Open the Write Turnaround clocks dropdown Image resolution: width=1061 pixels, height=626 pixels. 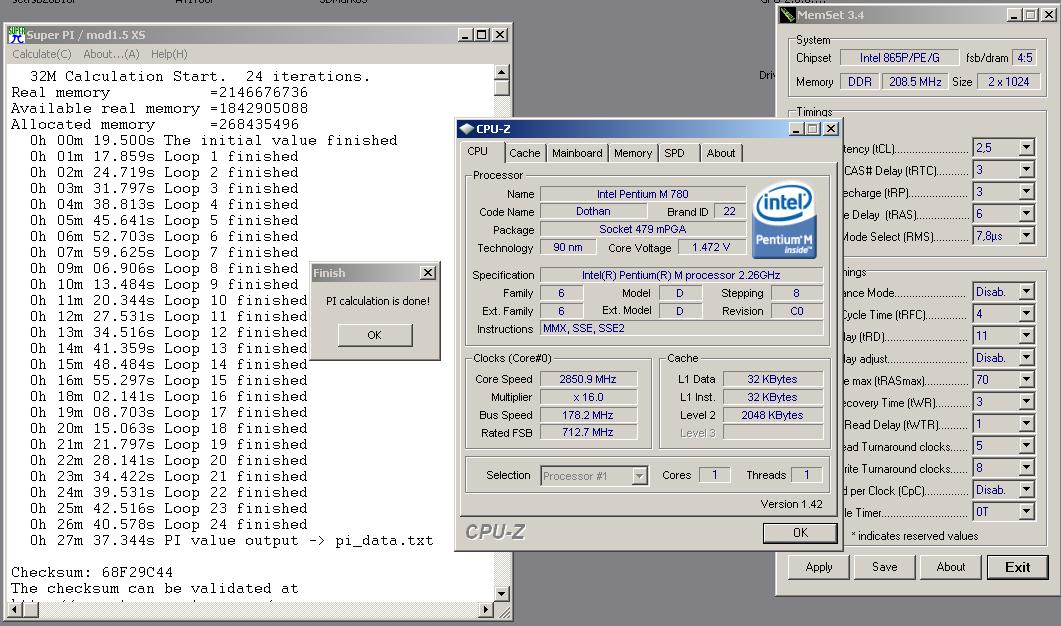click(x=1026, y=468)
